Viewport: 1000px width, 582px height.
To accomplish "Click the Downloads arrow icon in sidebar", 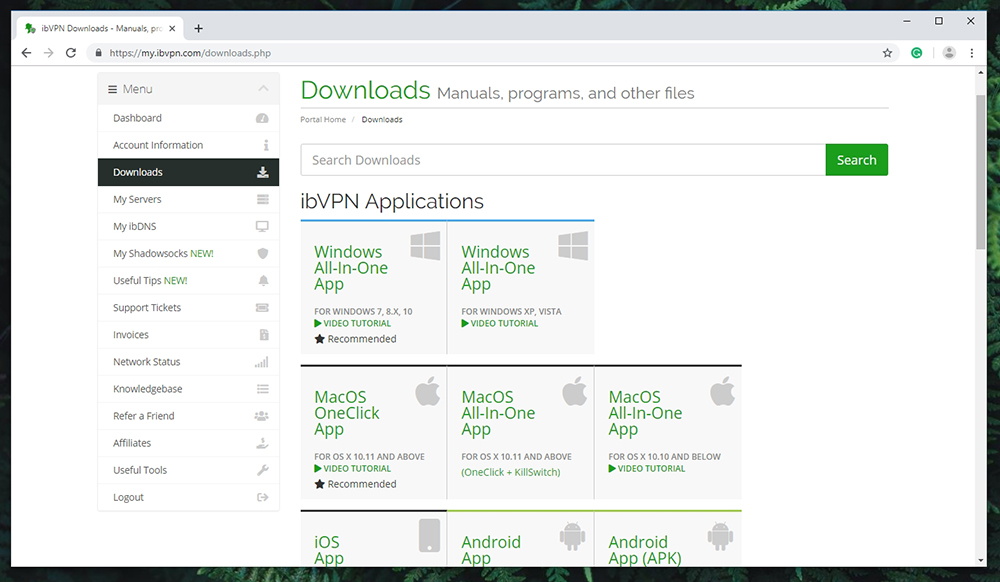I will point(263,172).
